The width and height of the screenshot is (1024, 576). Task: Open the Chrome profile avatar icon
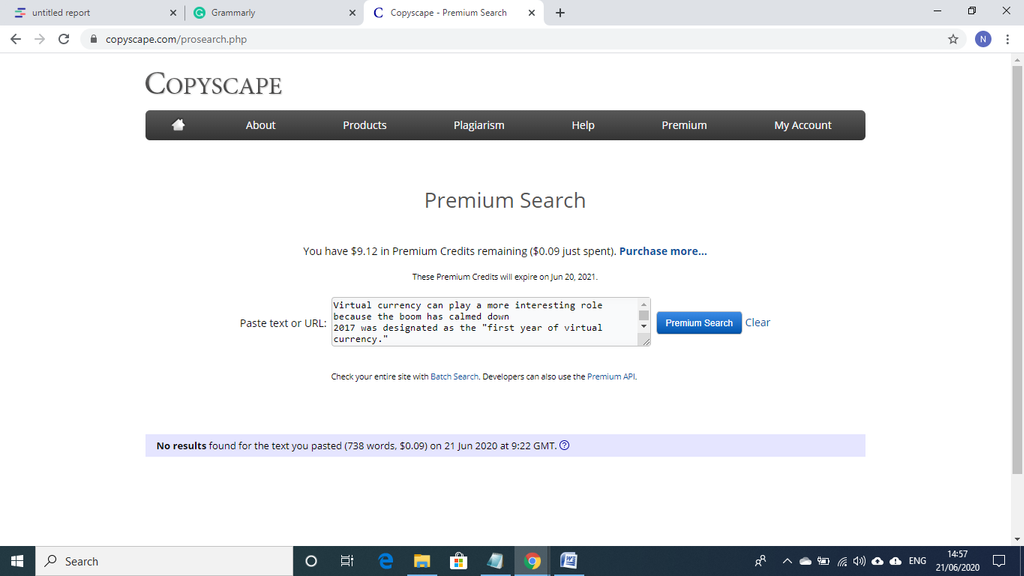click(x=983, y=39)
